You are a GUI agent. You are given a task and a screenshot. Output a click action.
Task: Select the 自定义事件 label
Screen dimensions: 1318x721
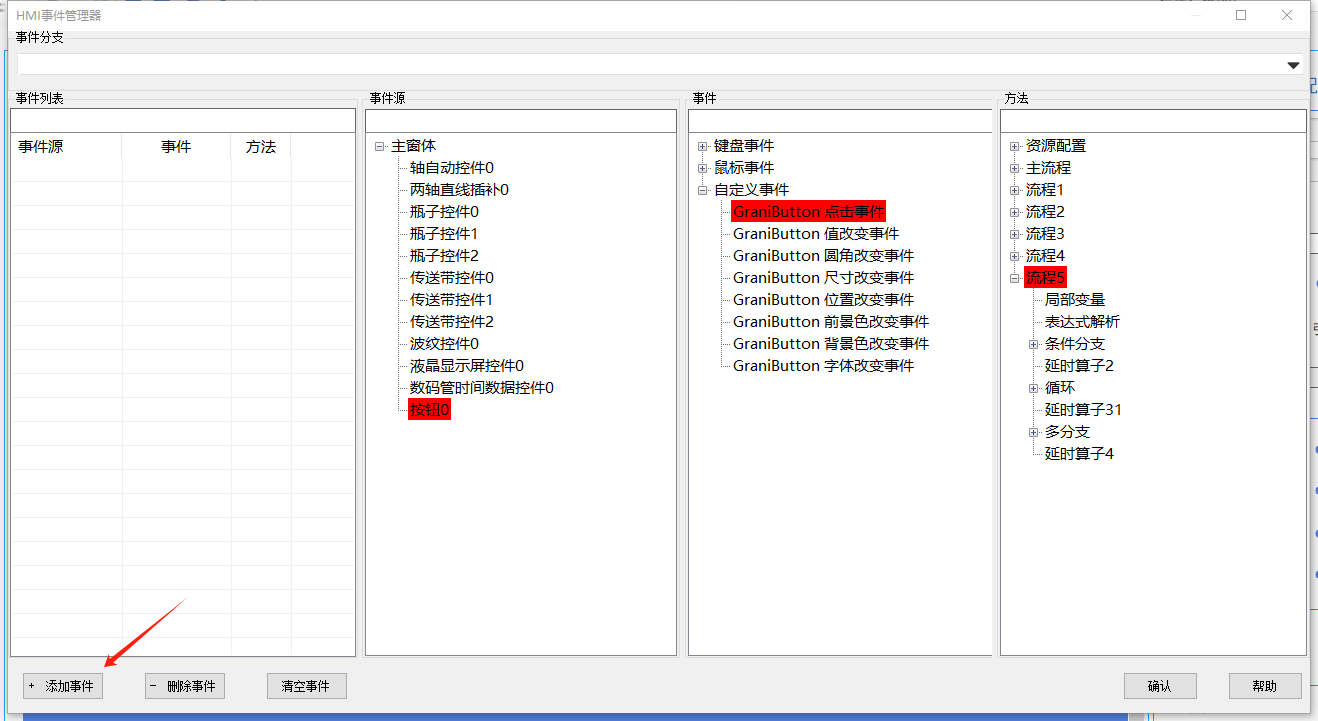tap(751, 190)
